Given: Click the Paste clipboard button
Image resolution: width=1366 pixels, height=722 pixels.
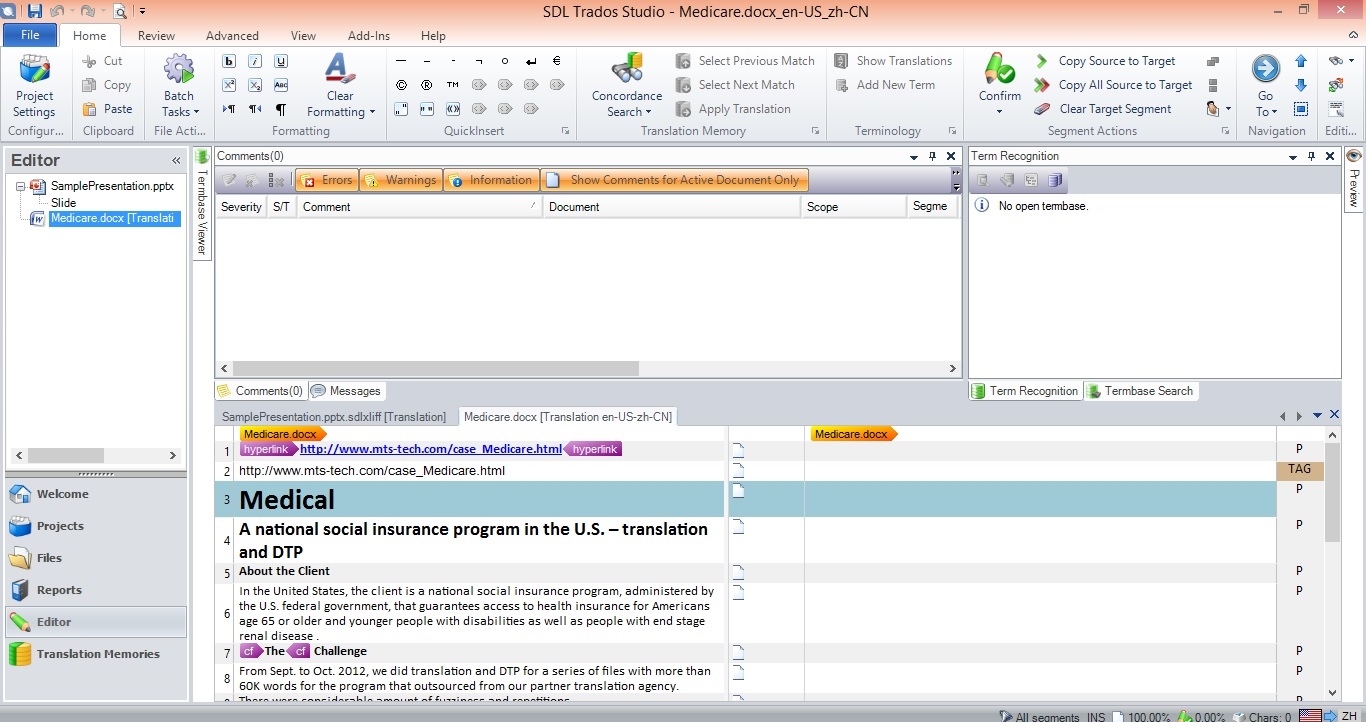Looking at the screenshot, I should (x=107, y=109).
